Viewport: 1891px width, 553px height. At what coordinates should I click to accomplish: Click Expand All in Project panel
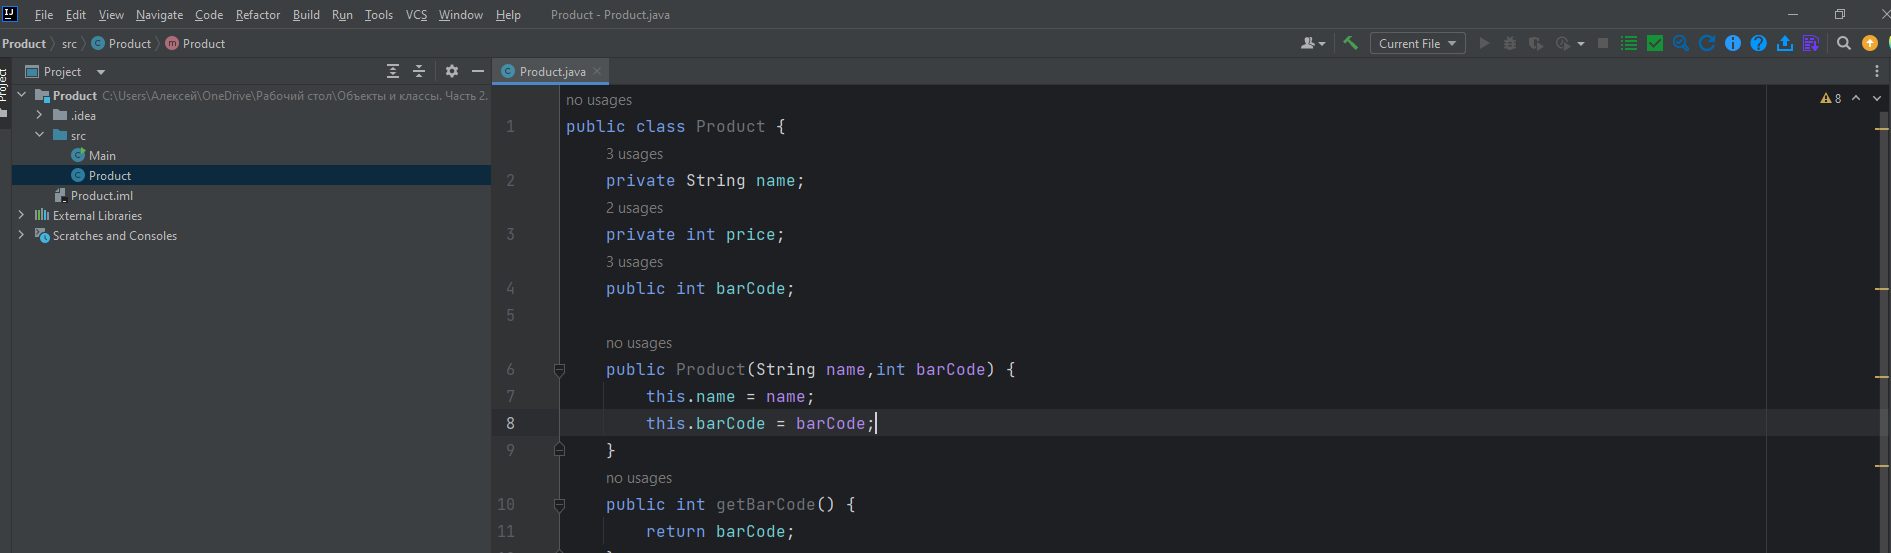(393, 71)
